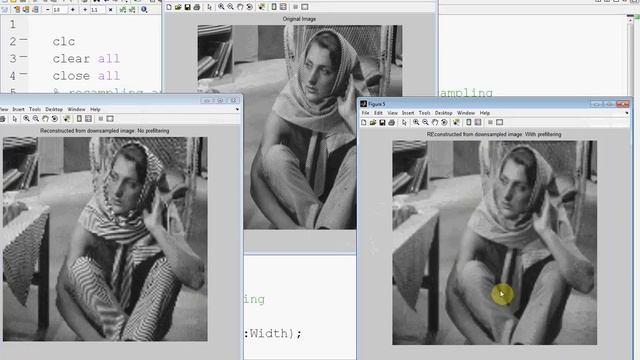Image resolution: width=640 pixels, height=360 pixels.
Task: Save Figure 5 with floppy icon
Action: point(382,122)
